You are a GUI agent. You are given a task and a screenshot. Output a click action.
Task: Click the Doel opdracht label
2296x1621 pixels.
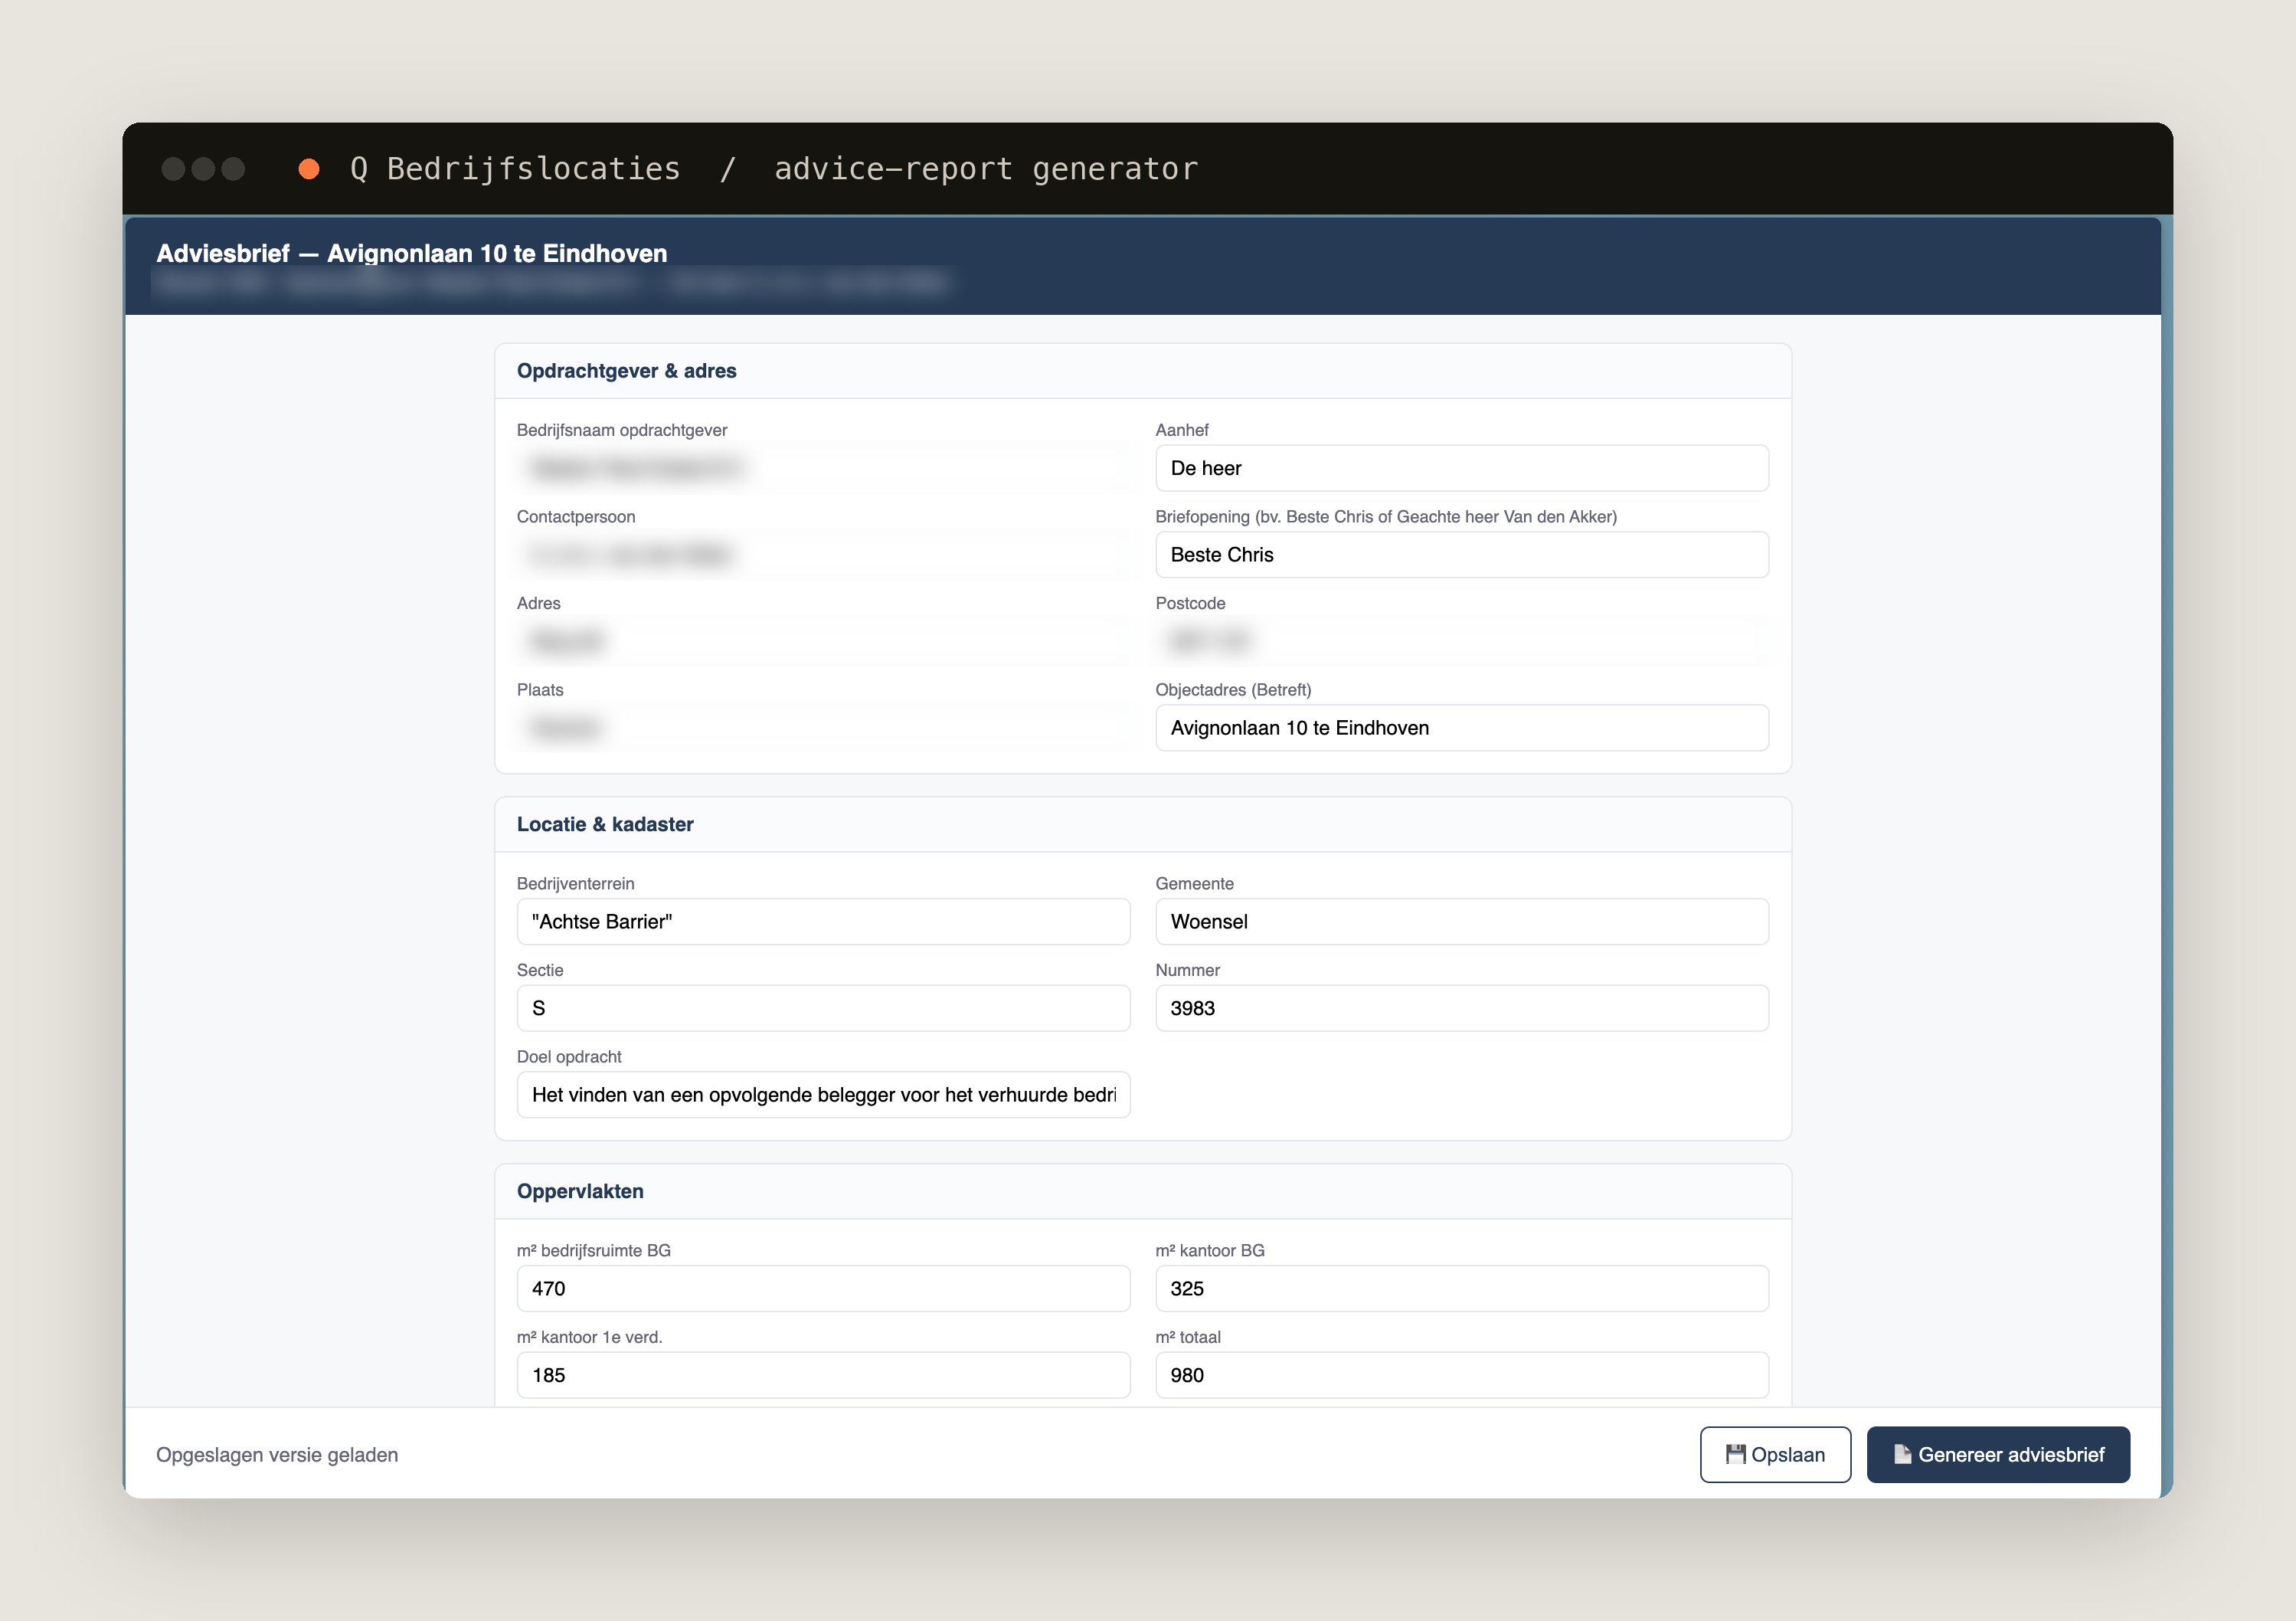tap(569, 1057)
